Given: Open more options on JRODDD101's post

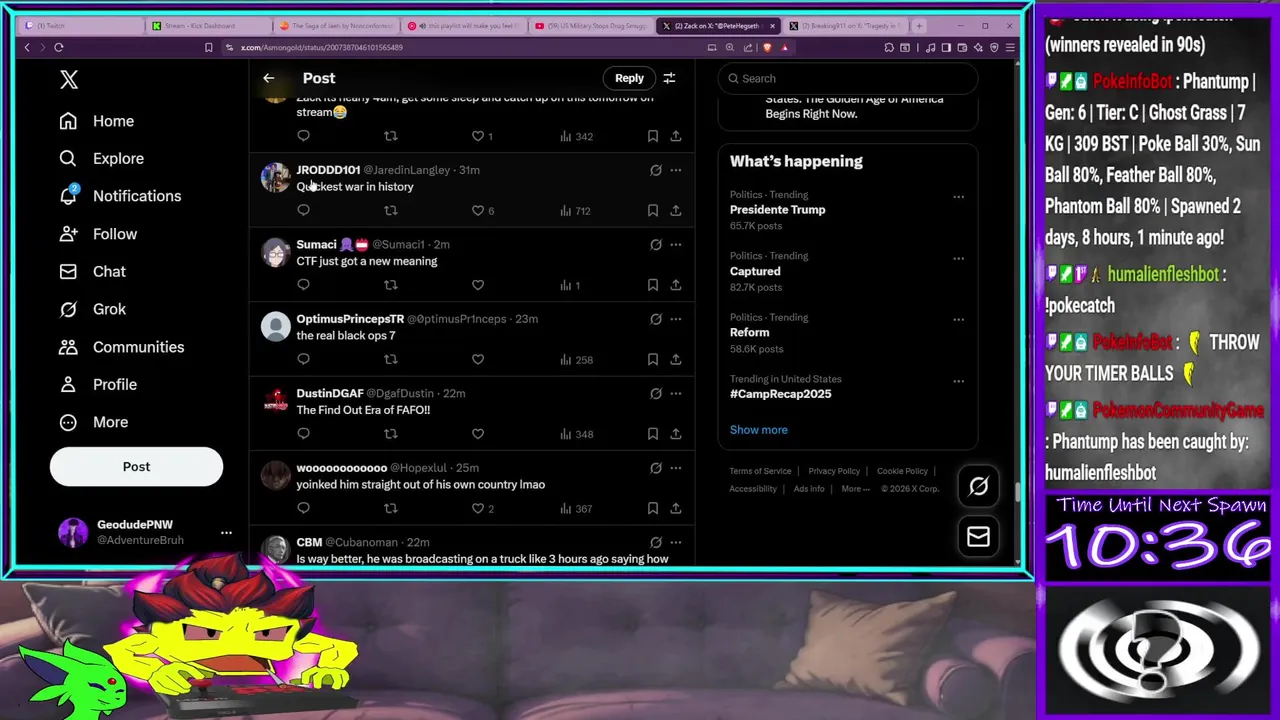Looking at the screenshot, I should coord(676,170).
